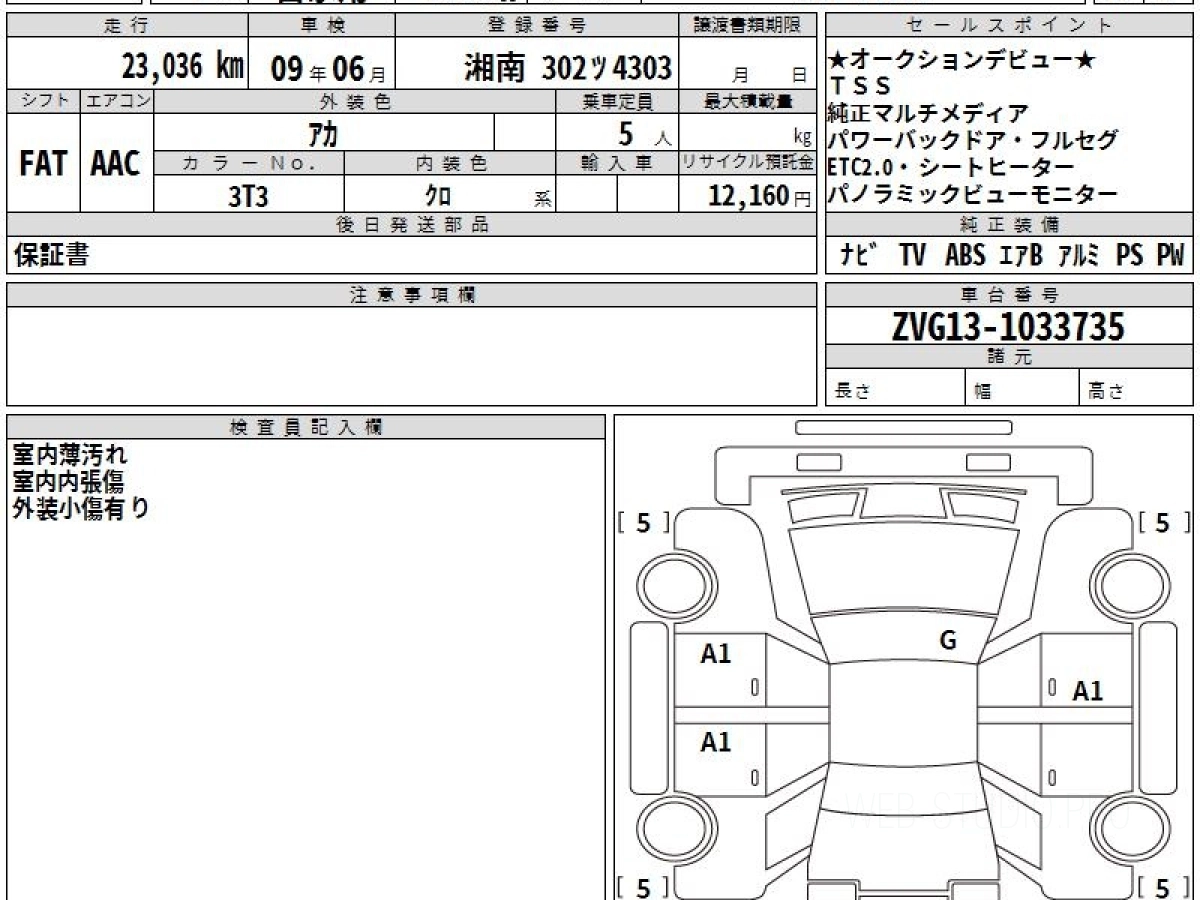
Task: Click the inspector note 室内内張傷
Action: [68, 482]
